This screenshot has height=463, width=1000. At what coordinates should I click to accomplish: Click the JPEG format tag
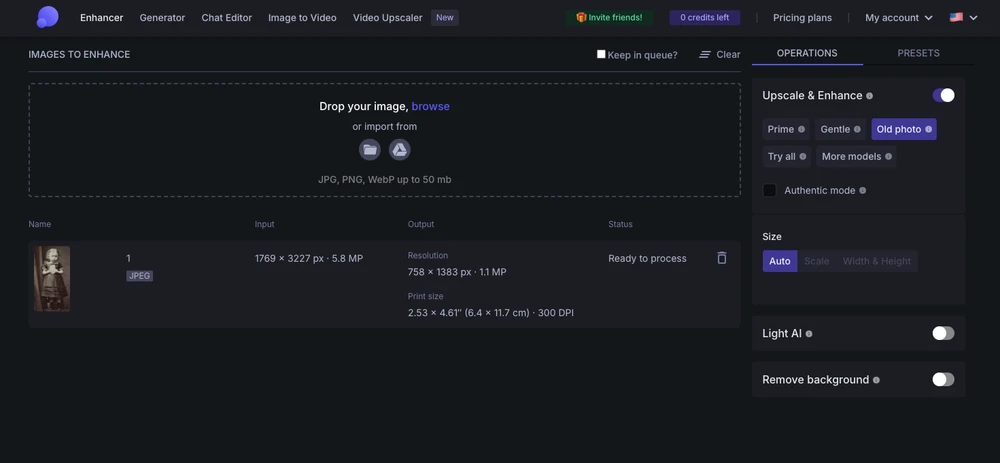click(140, 276)
